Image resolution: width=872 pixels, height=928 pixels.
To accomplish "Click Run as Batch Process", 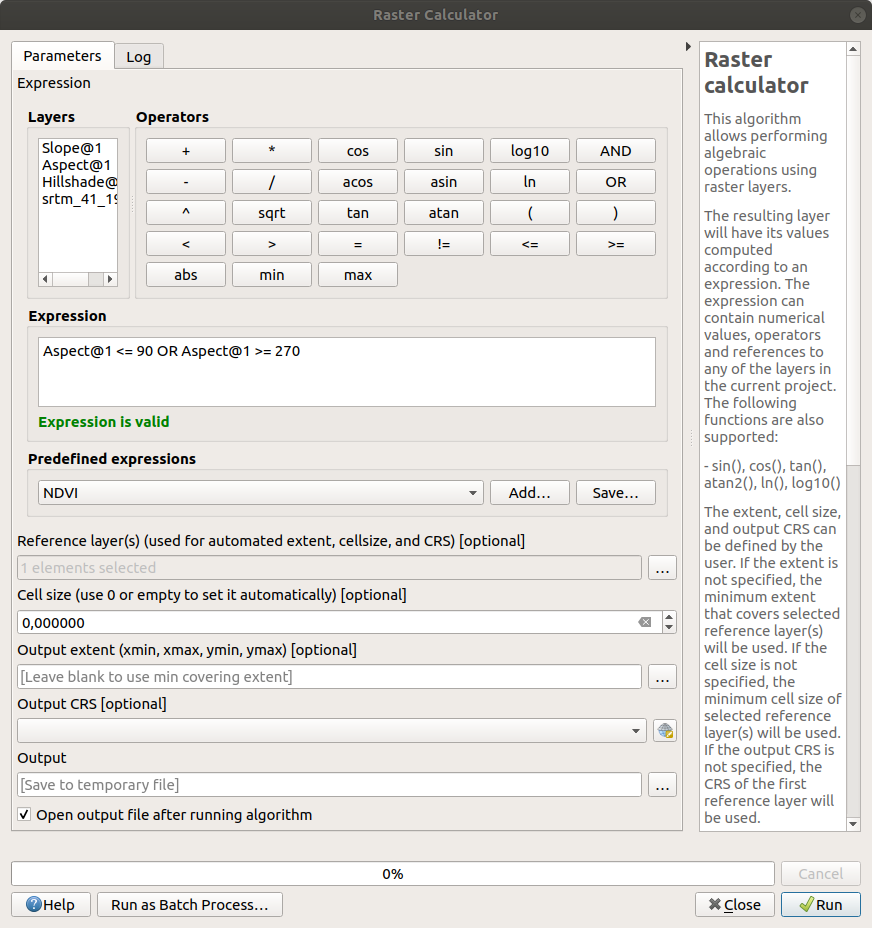I will point(189,904).
